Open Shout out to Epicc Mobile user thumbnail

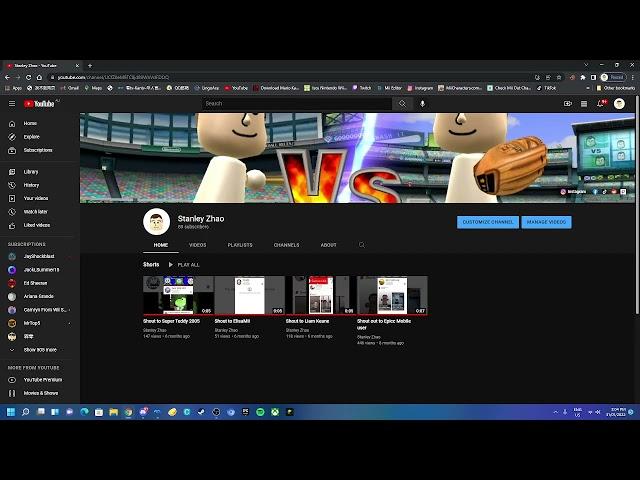coord(392,295)
